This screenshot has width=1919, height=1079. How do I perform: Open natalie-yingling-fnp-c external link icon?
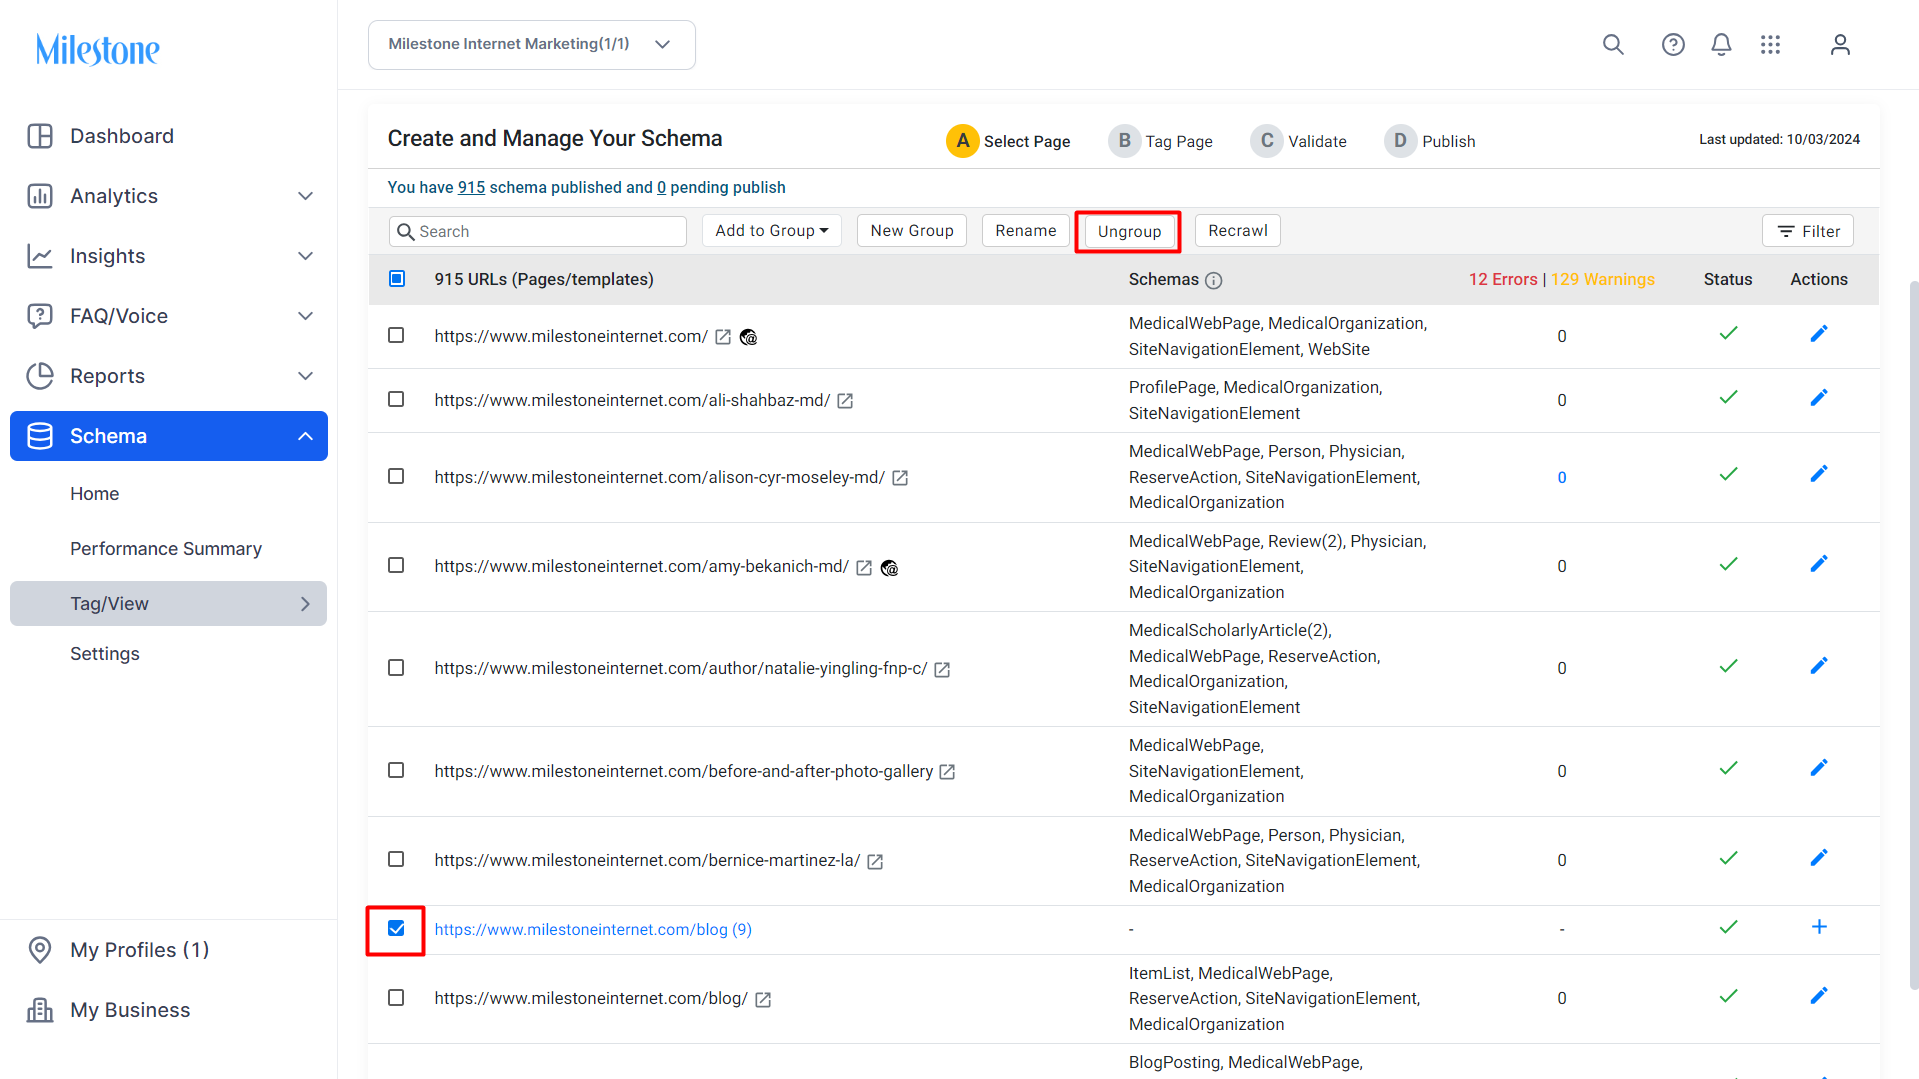coord(942,670)
